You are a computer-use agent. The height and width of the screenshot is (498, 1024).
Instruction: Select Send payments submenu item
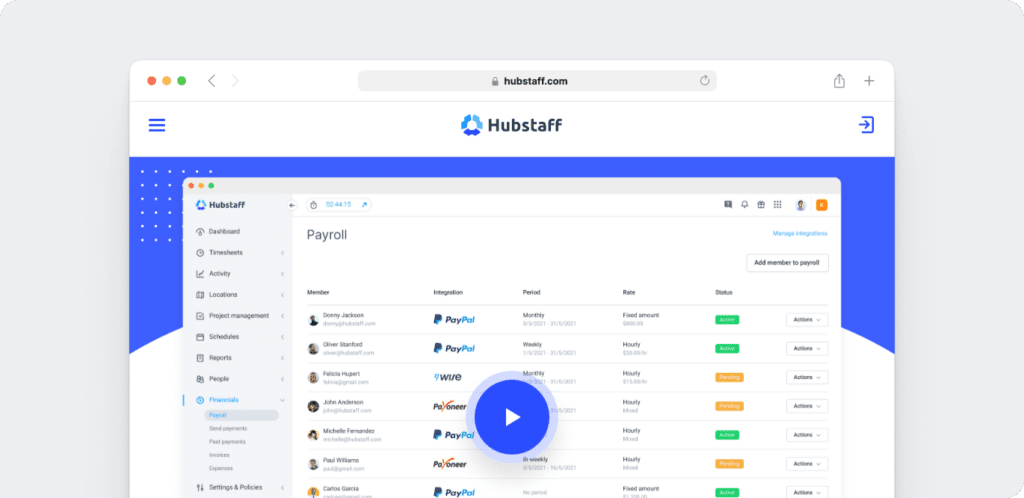[x=228, y=429]
